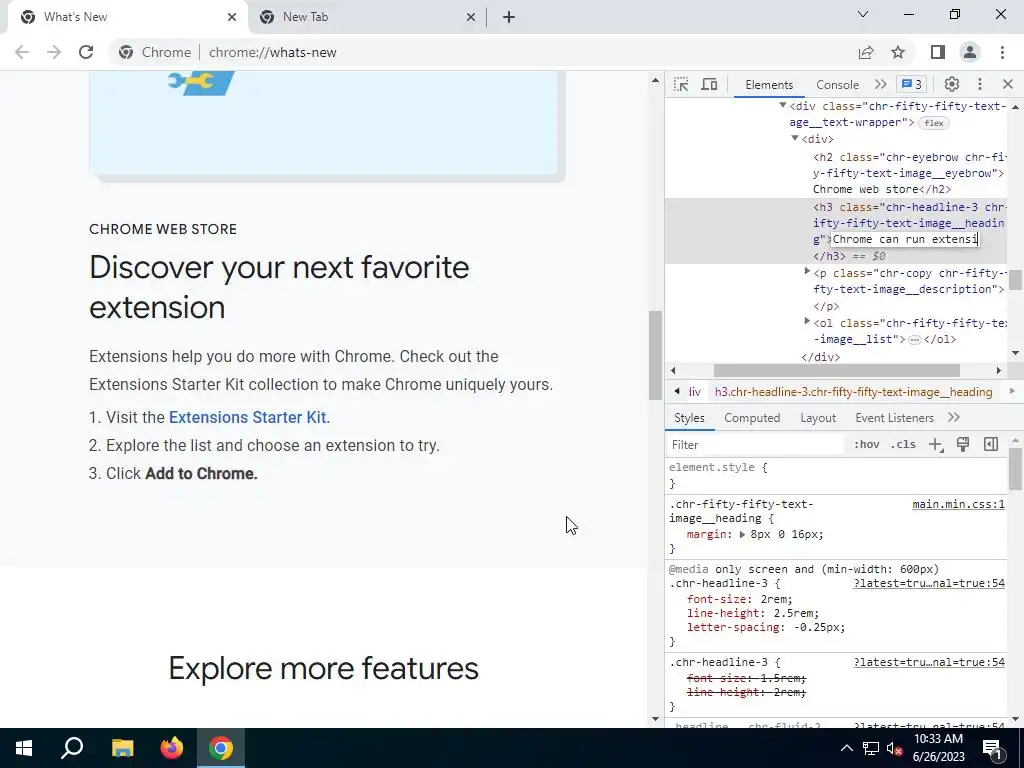Activate the inspect element picker icon

point(681,84)
